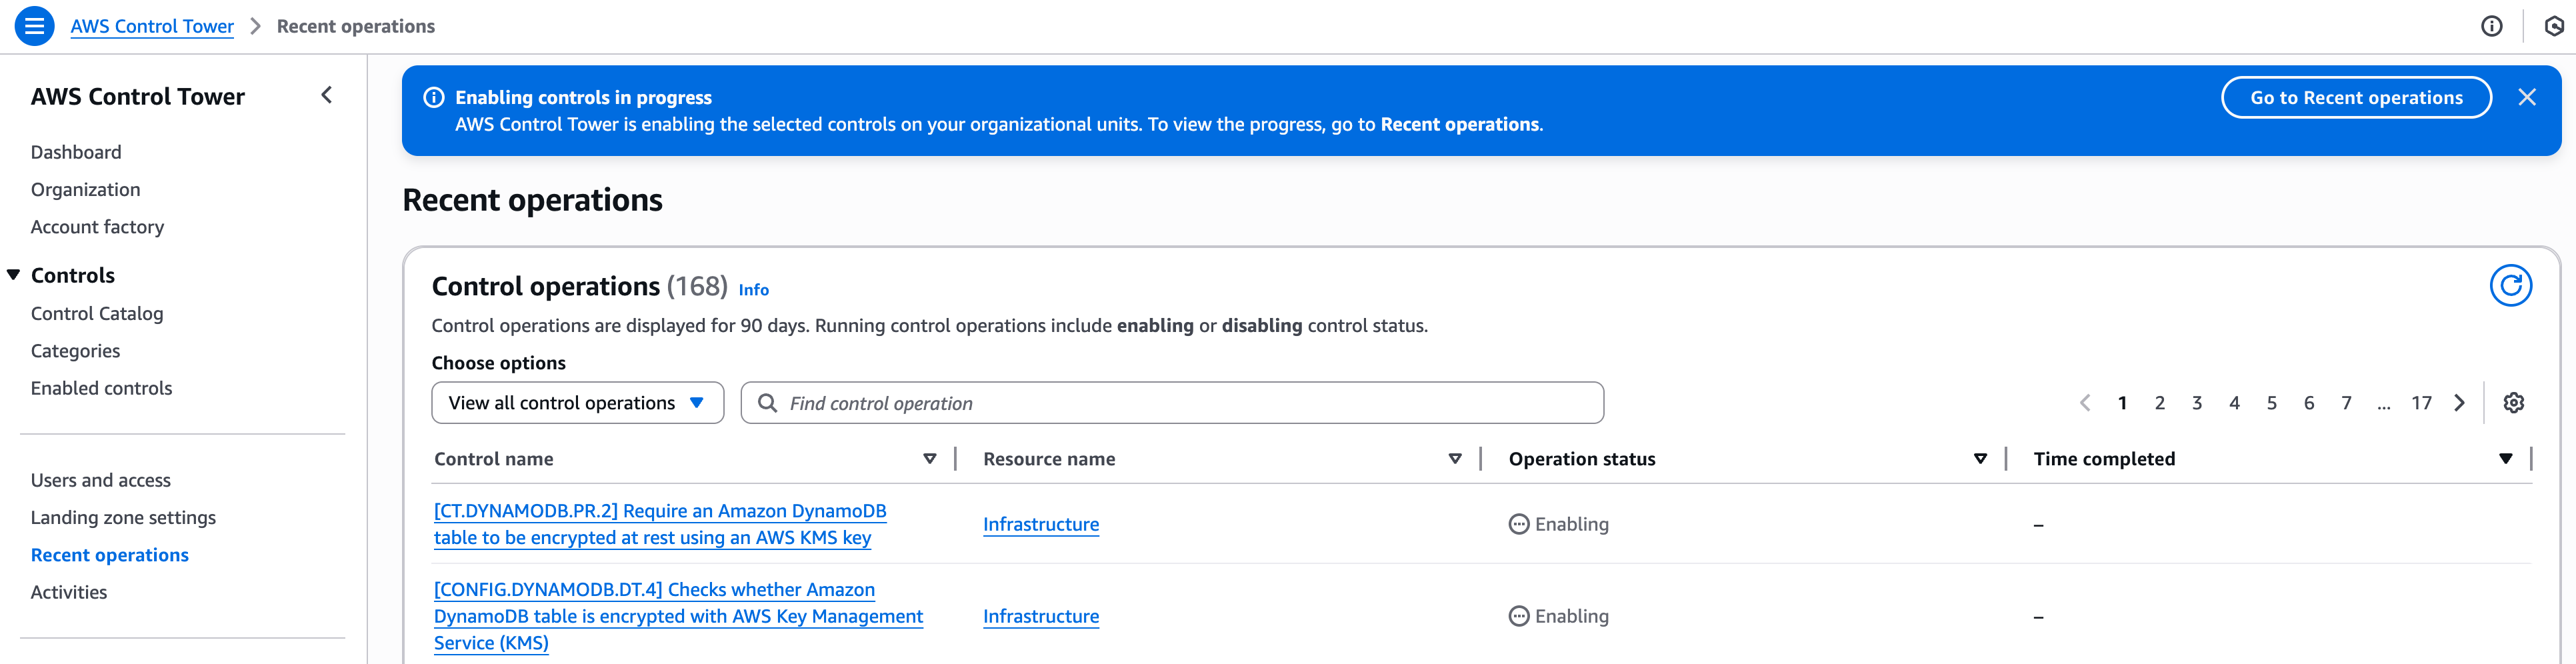Image resolution: width=2576 pixels, height=664 pixels.
Task: Click the search magnifier icon
Action: click(767, 403)
